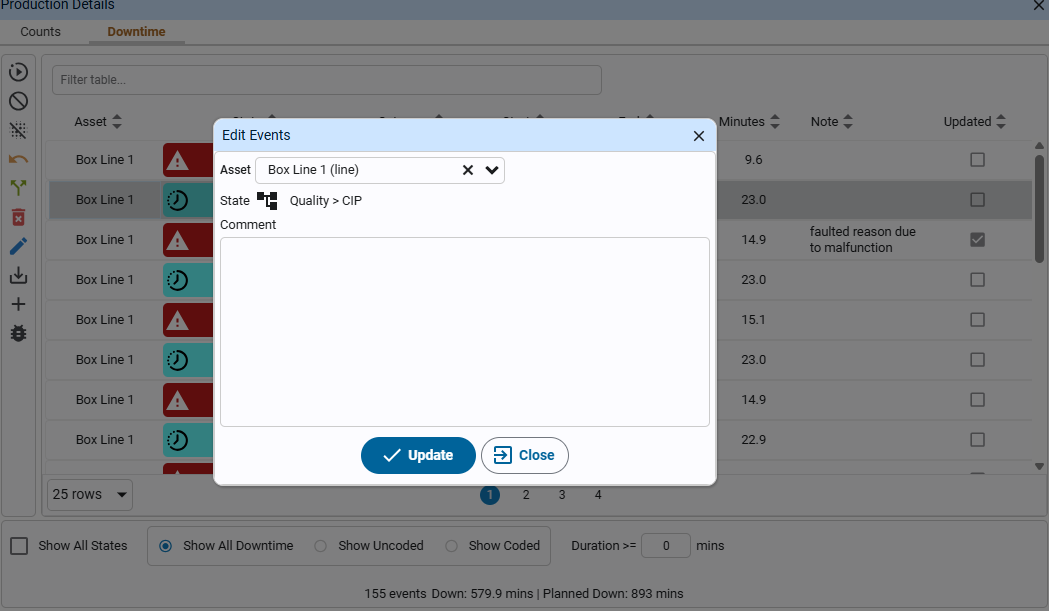Click the Update button
The height and width of the screenshot is (611, 1049).
coord(418,456)
